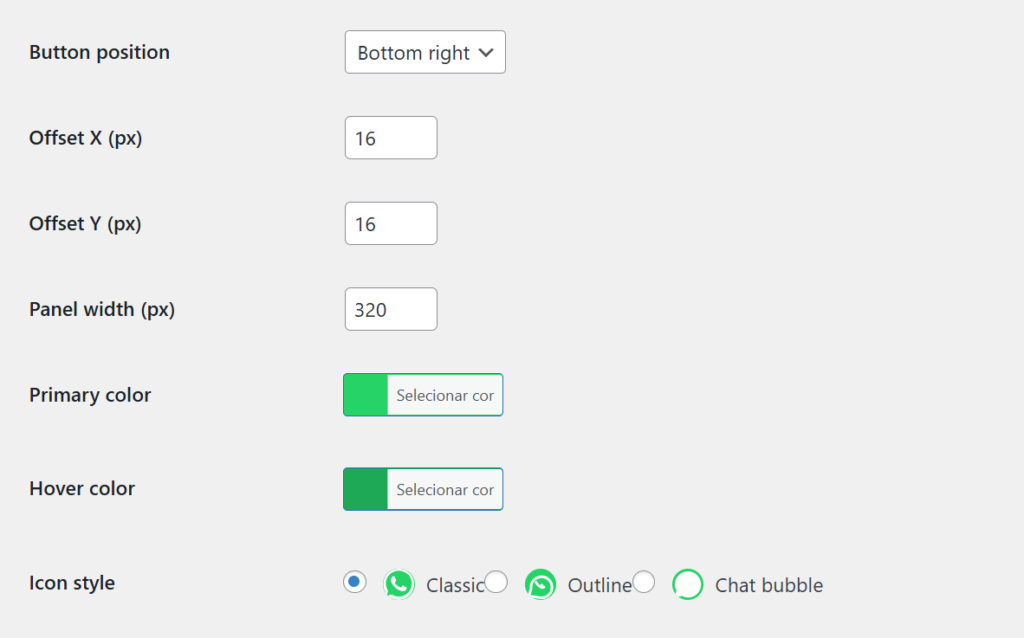Click the Outline WhatsApp icon

540,585
